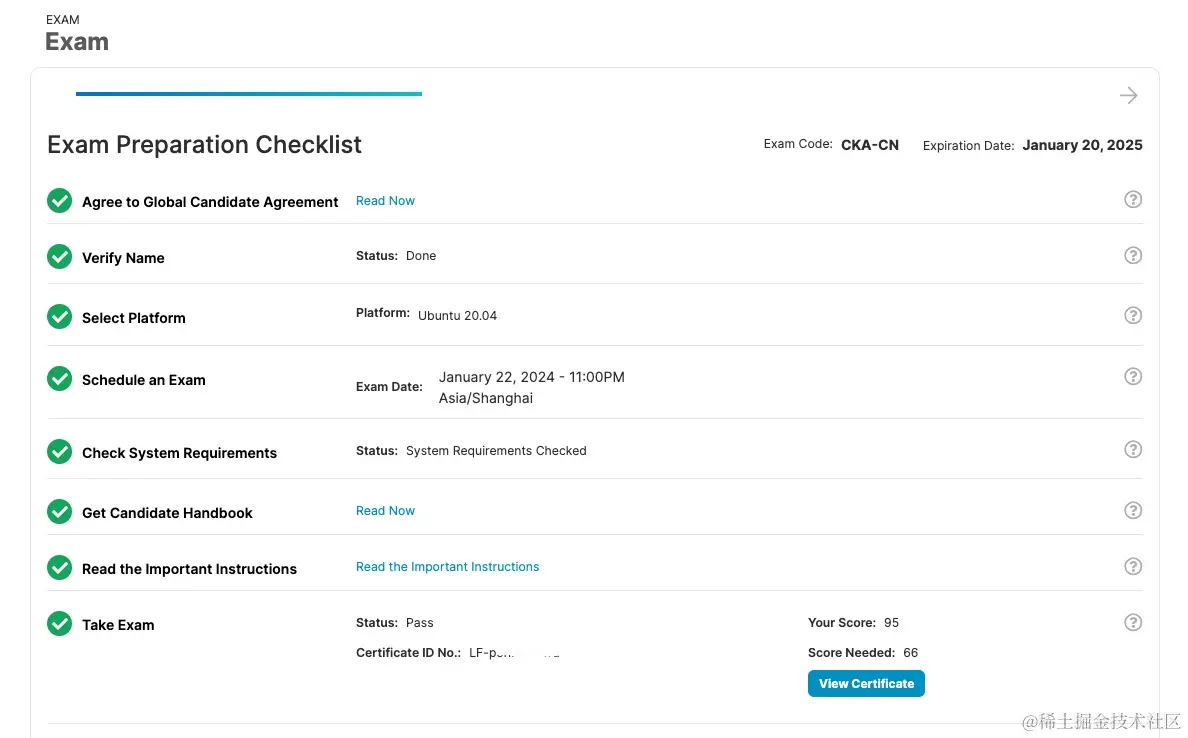Click the Take Exam row label
Viewport: 1188px width, 738px height.
point(118,625)
